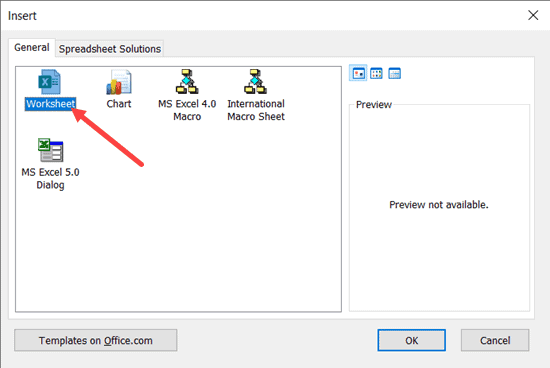
Task: Select the Chart template icon
Action: 119,82
